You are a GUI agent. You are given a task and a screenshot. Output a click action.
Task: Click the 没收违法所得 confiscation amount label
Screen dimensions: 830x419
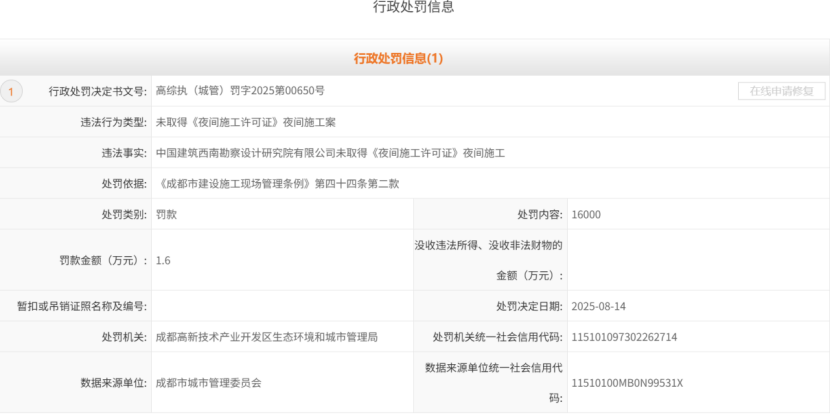[x=489, y=245]
